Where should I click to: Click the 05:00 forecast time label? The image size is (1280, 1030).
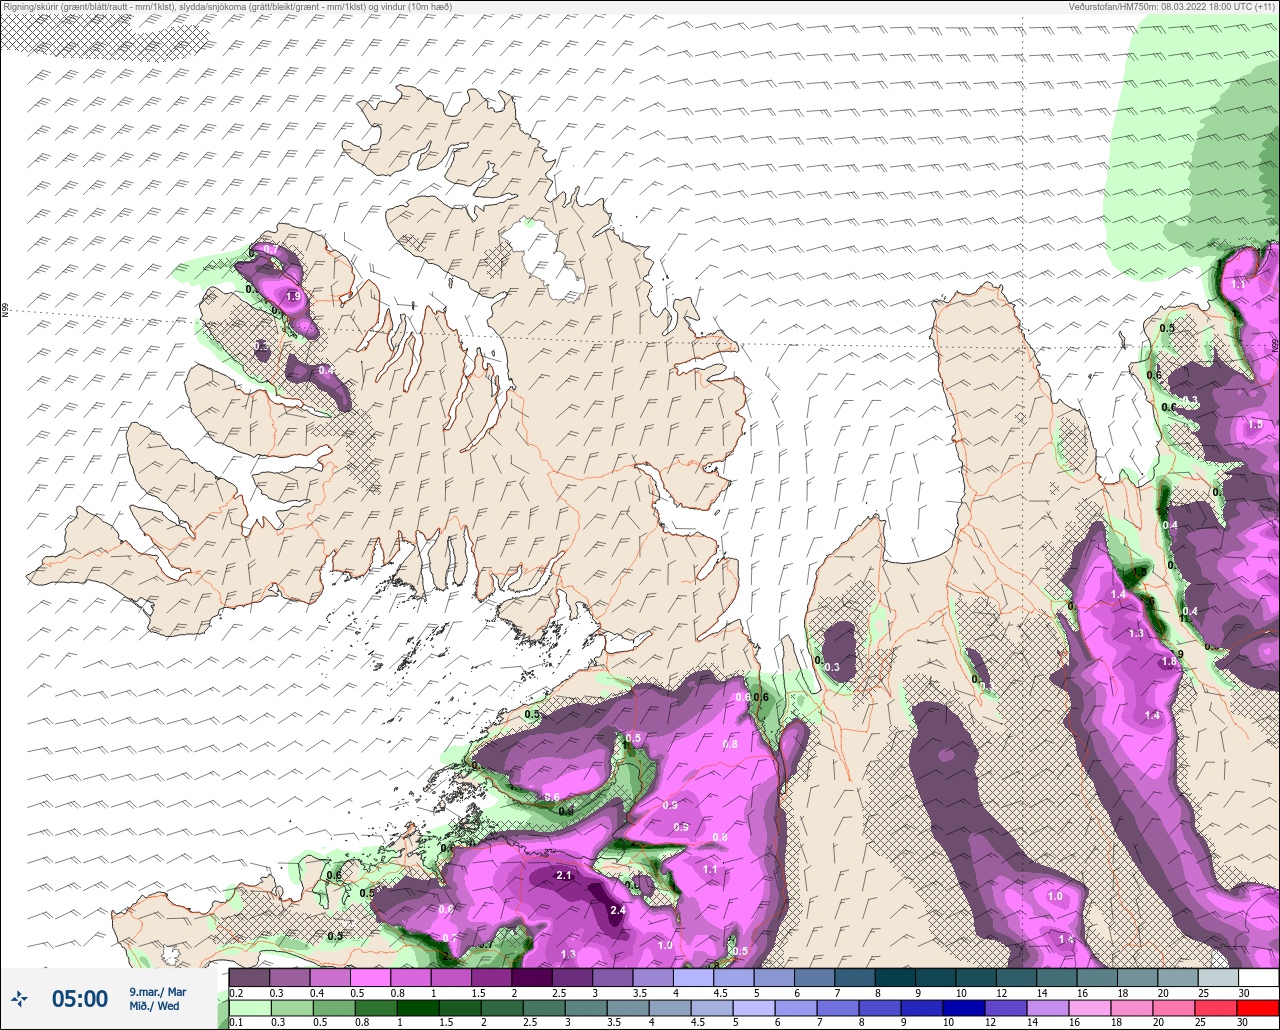click(x=80, y=998)
